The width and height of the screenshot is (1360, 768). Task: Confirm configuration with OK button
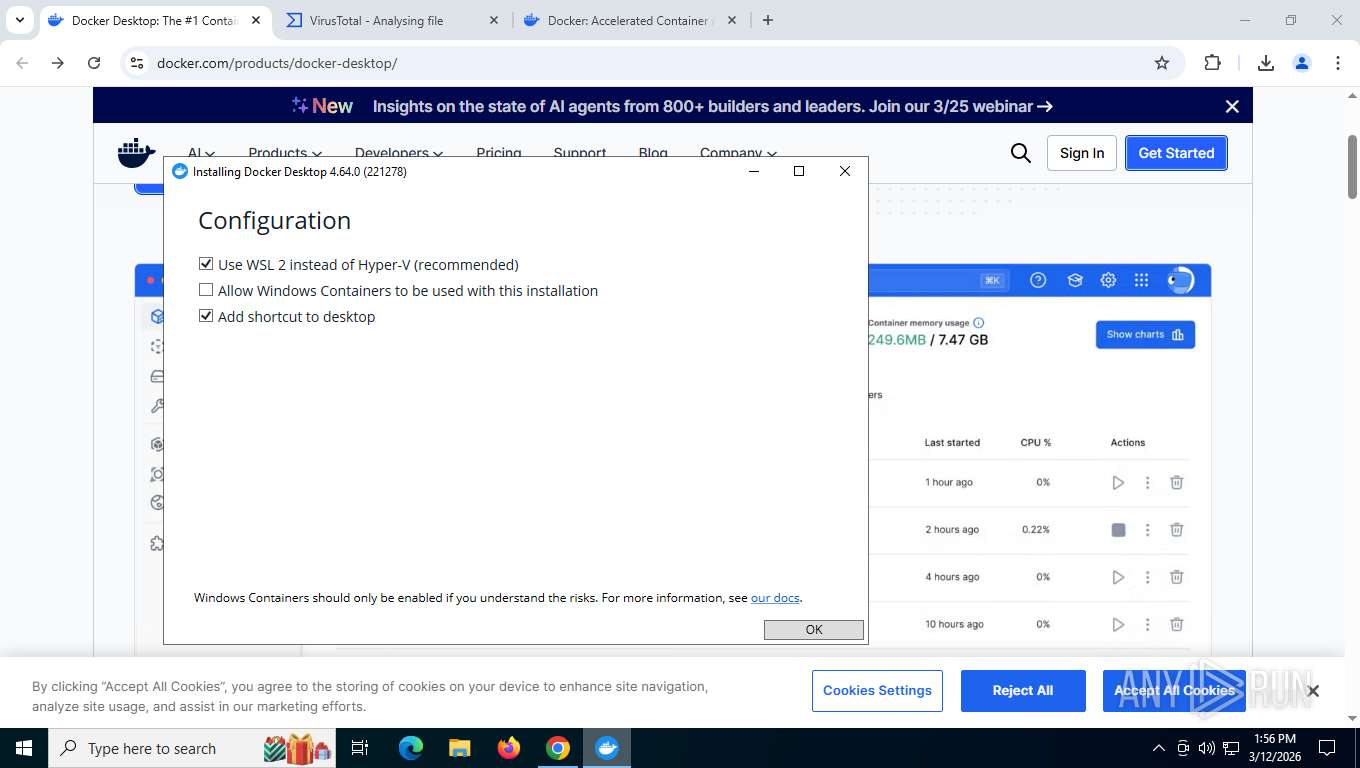click(813, 629)
